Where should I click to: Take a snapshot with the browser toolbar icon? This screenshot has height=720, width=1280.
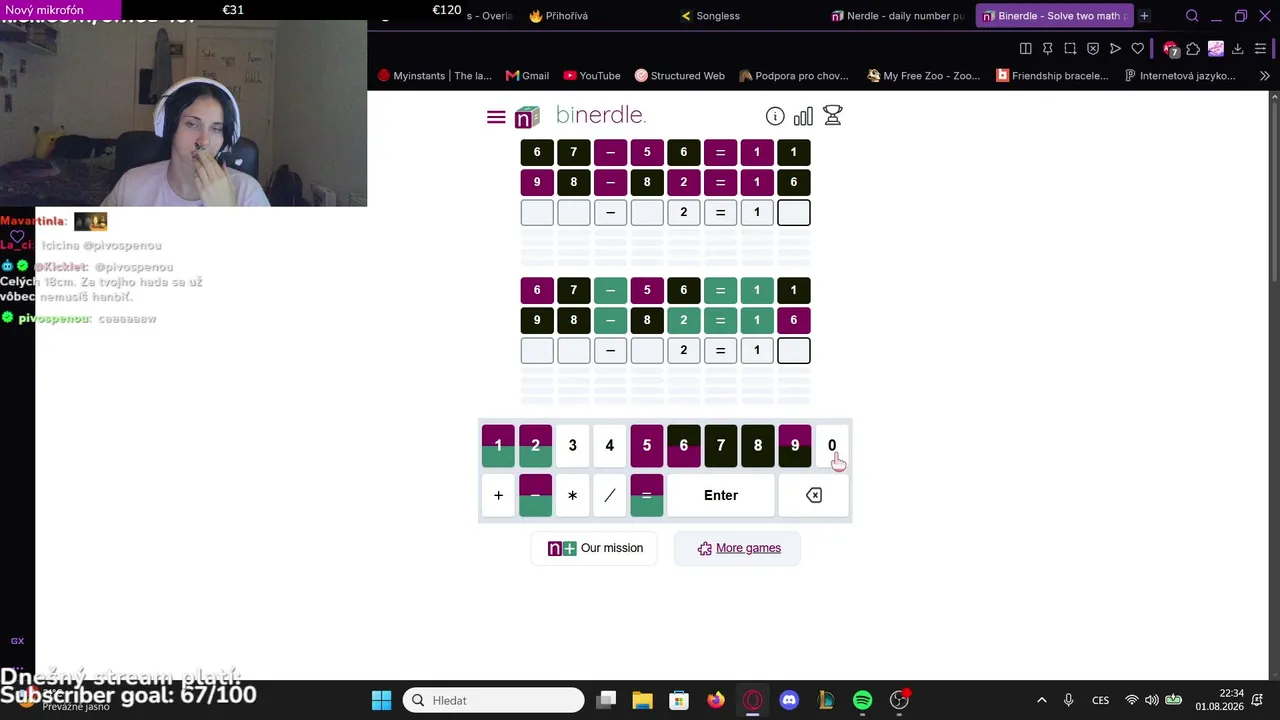[x=1070, y=48]
